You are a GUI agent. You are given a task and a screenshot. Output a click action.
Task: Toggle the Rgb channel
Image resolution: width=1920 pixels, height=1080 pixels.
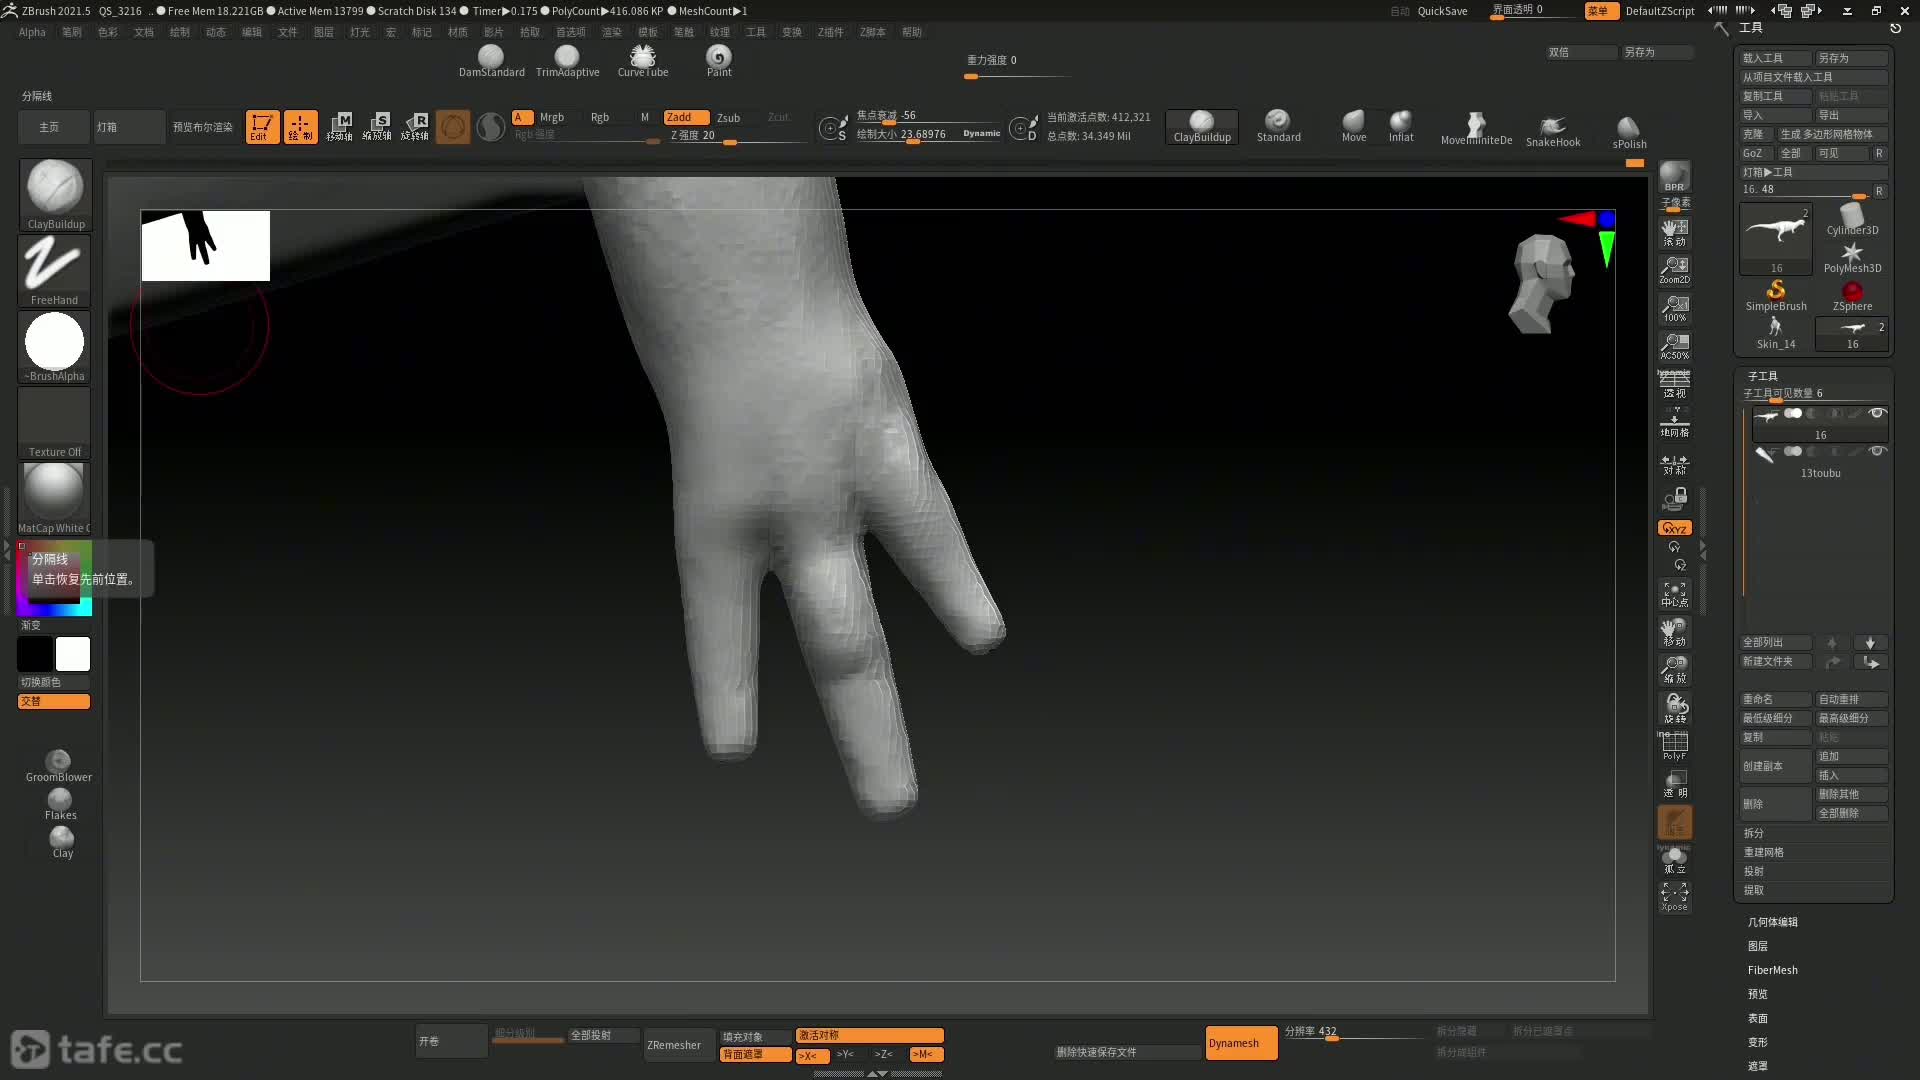pyautogui.click(x=600, y=117)
